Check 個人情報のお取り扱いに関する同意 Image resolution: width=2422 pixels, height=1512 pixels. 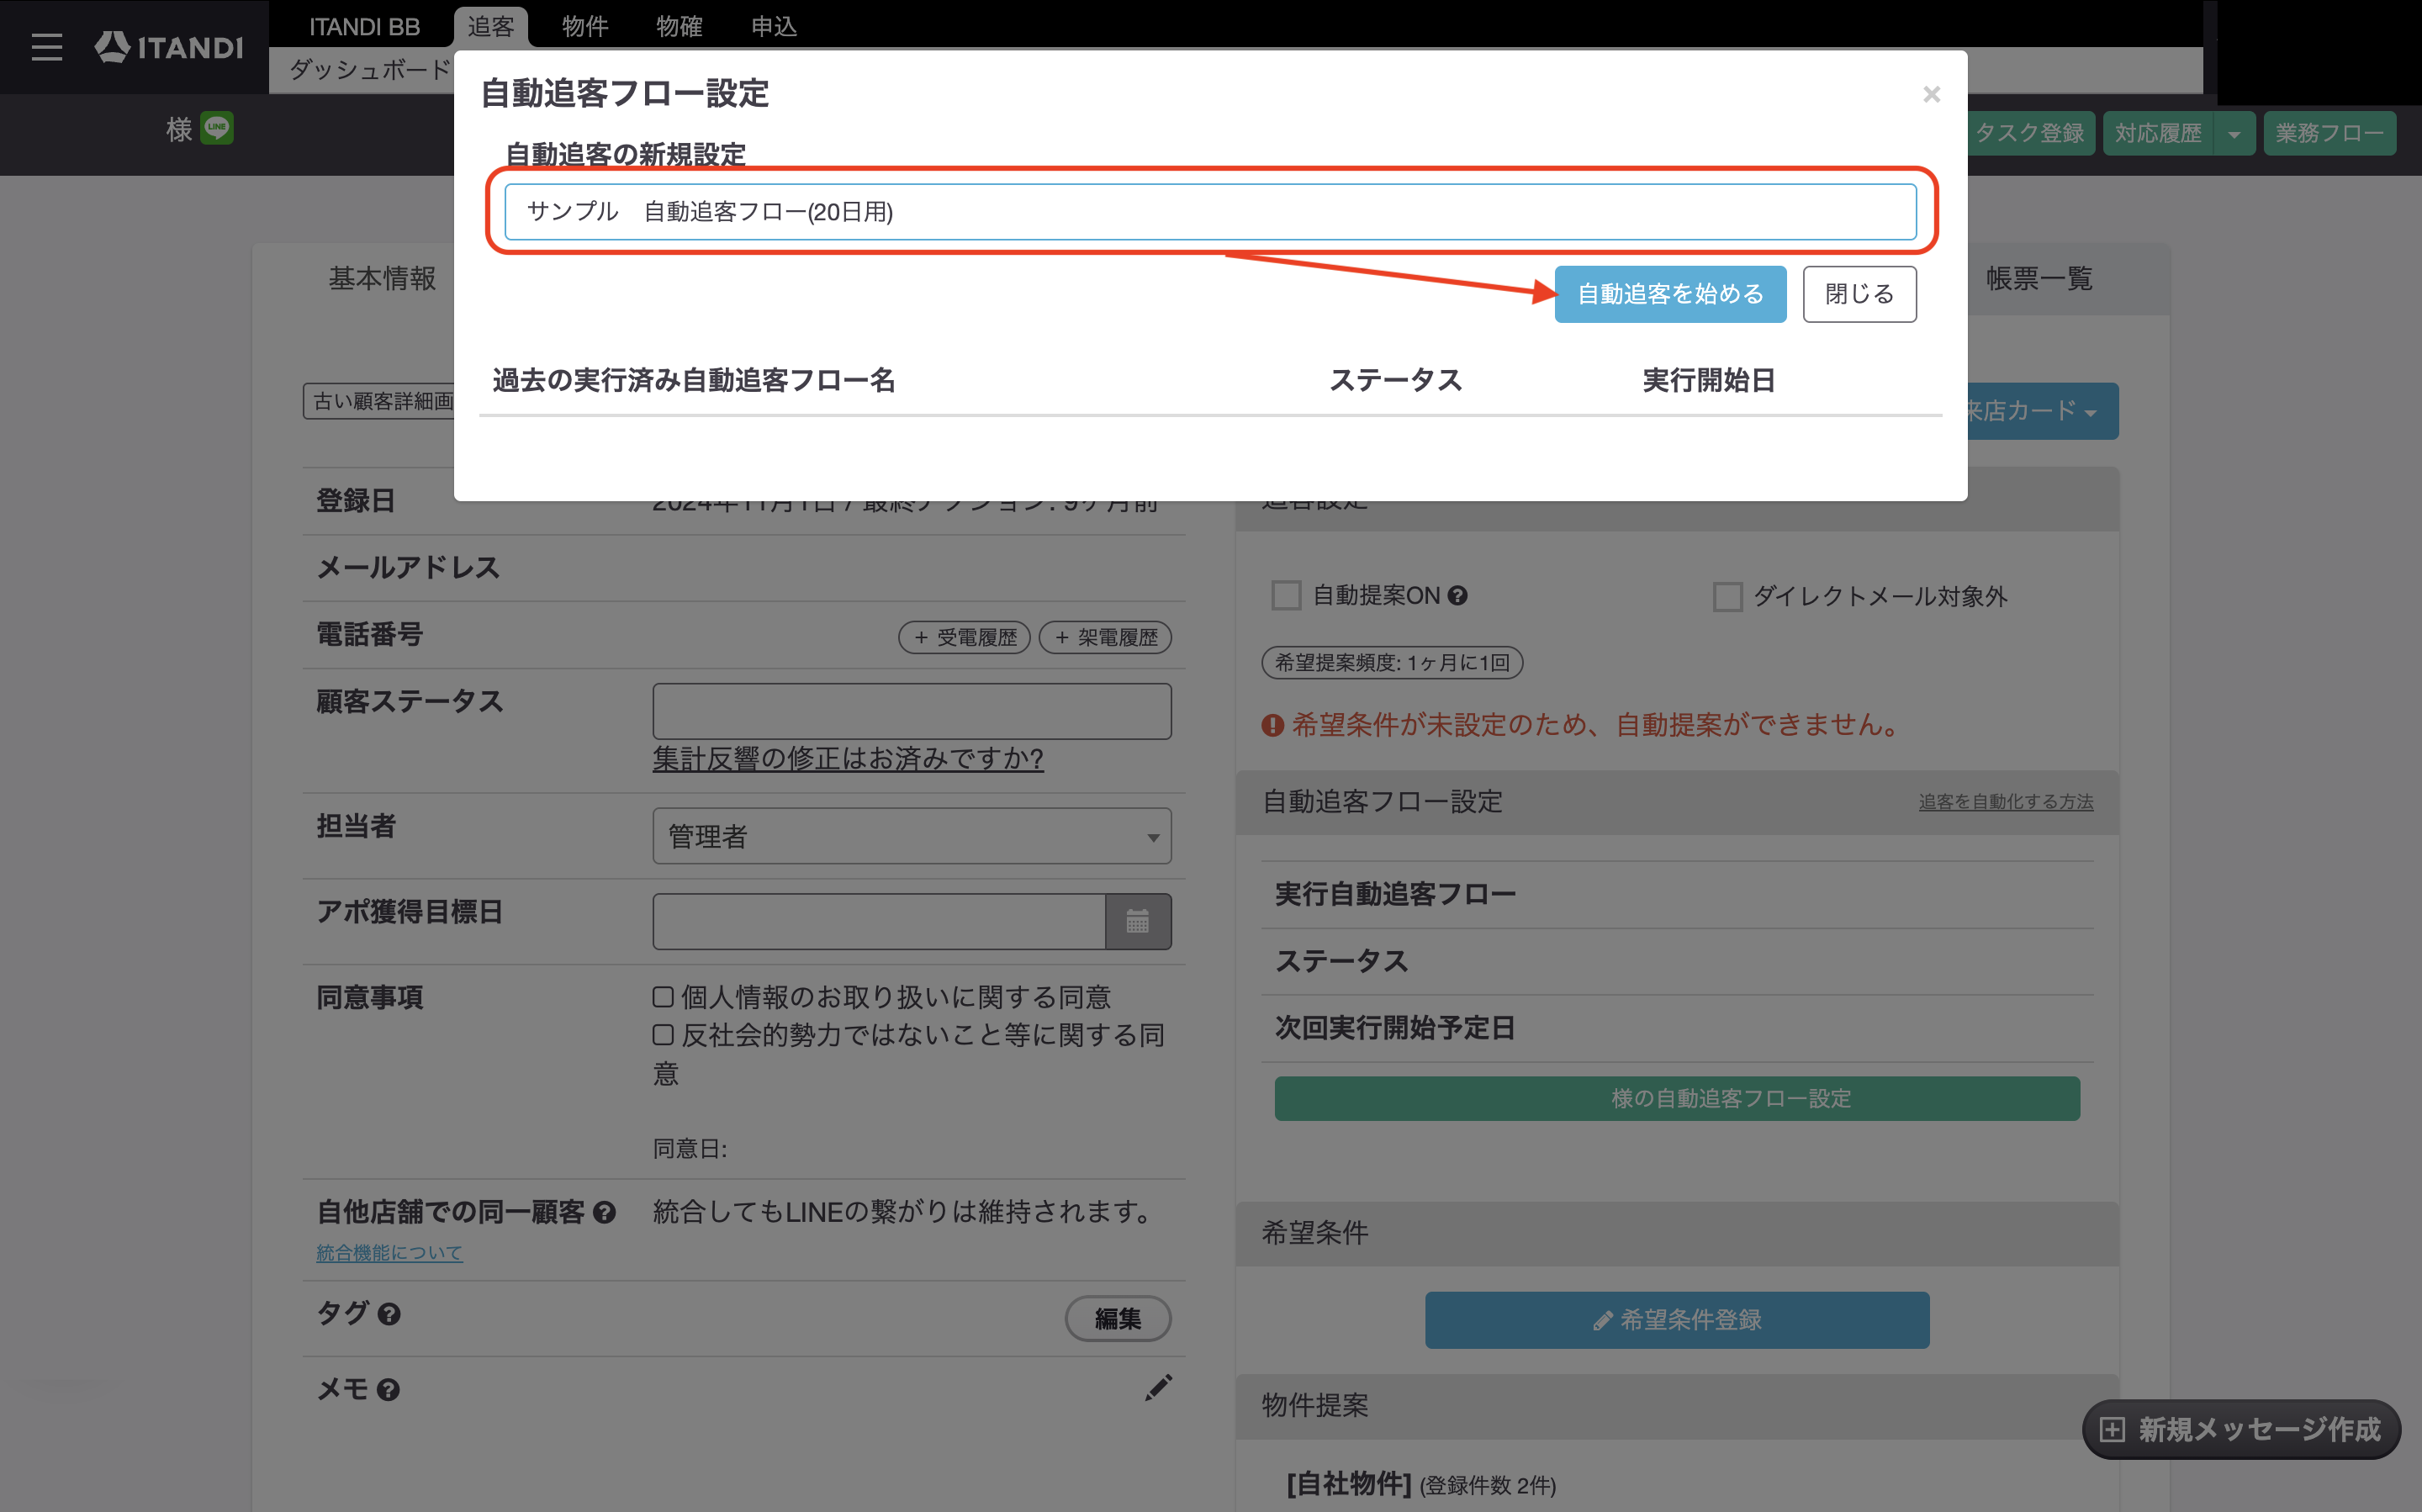click(663, 997)
